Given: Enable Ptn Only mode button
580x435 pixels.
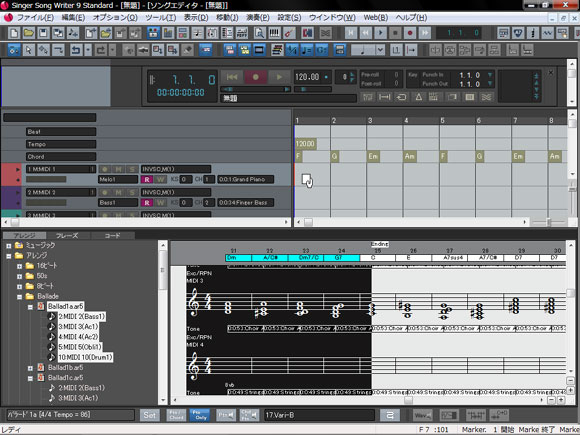Looking at the screenshot, I should tap(200, 415).
